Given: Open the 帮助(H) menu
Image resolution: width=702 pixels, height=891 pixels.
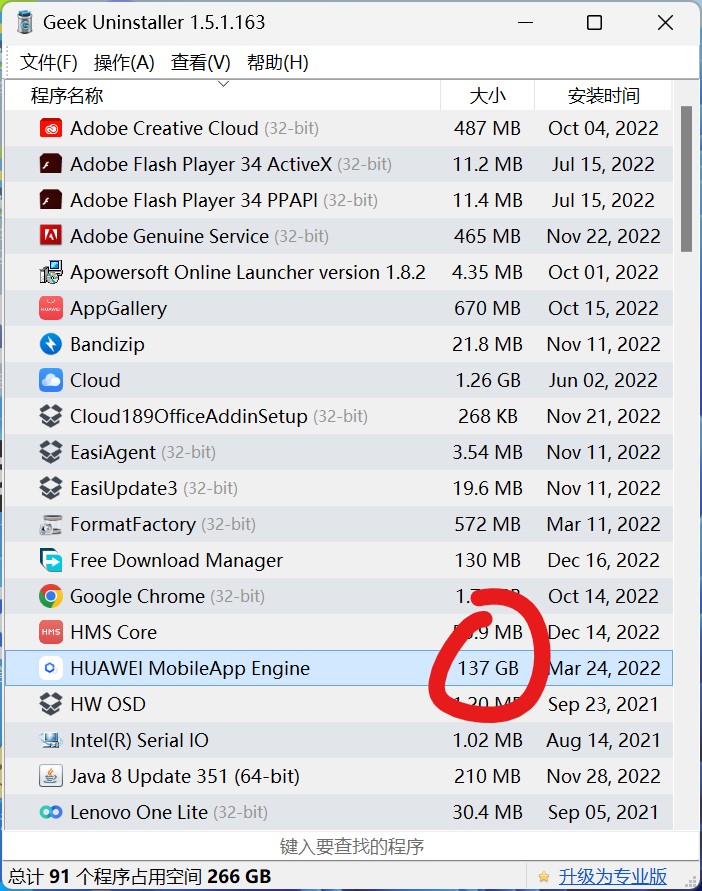Looking at the screenshot, I should coord(277,63).
